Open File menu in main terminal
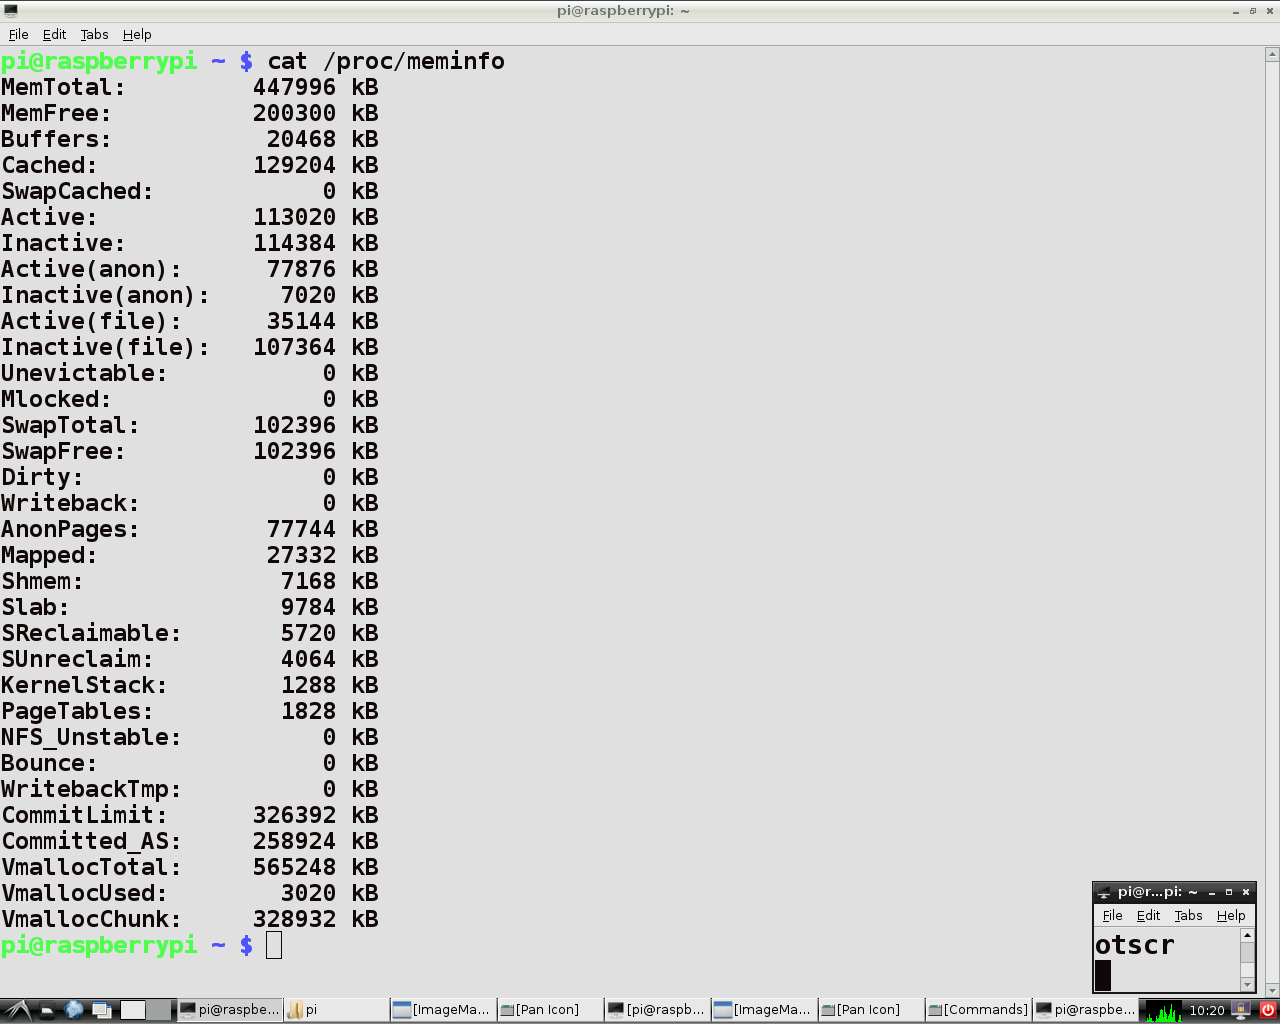The width and height of the screenshot is (1280, 1024). click(x=18, y=34)
